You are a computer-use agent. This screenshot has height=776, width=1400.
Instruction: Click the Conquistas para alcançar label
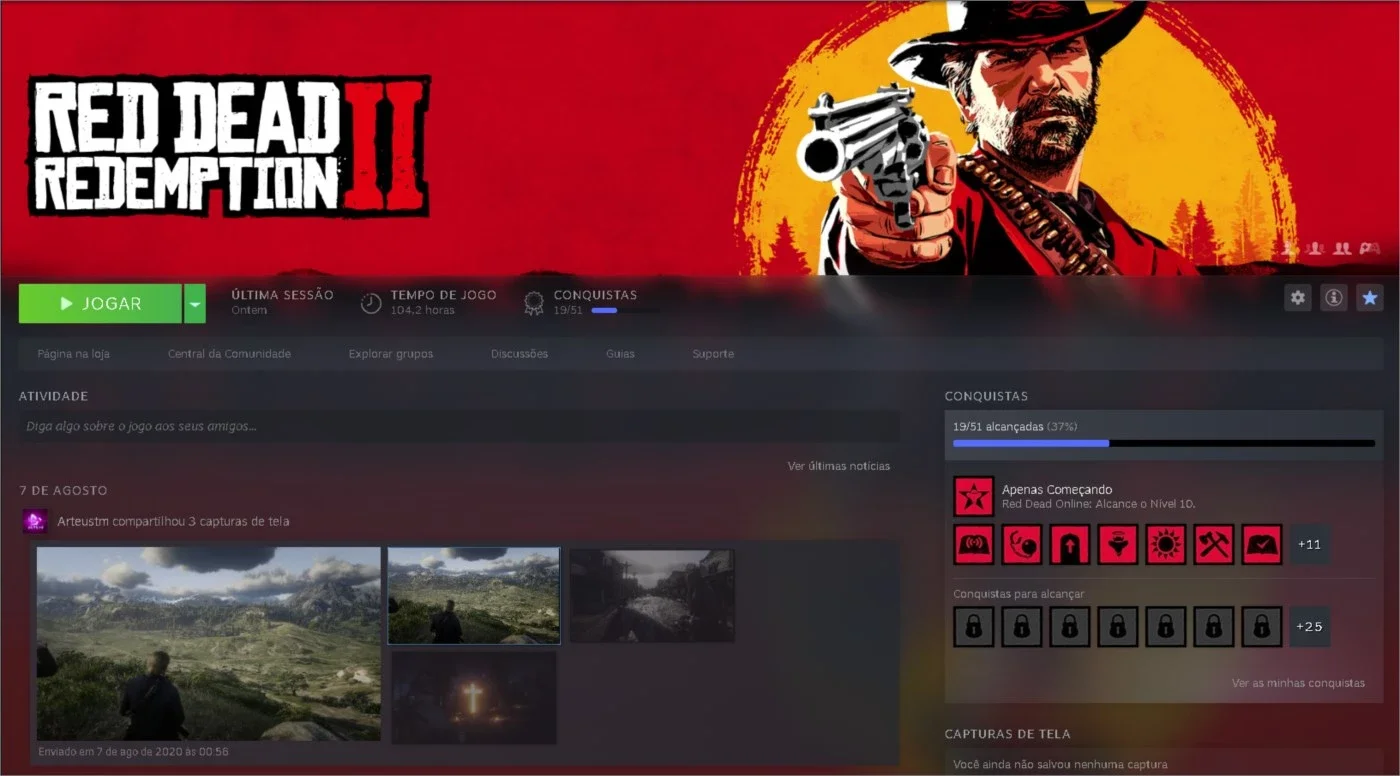pyautogui.click(x=1019, y=594)
